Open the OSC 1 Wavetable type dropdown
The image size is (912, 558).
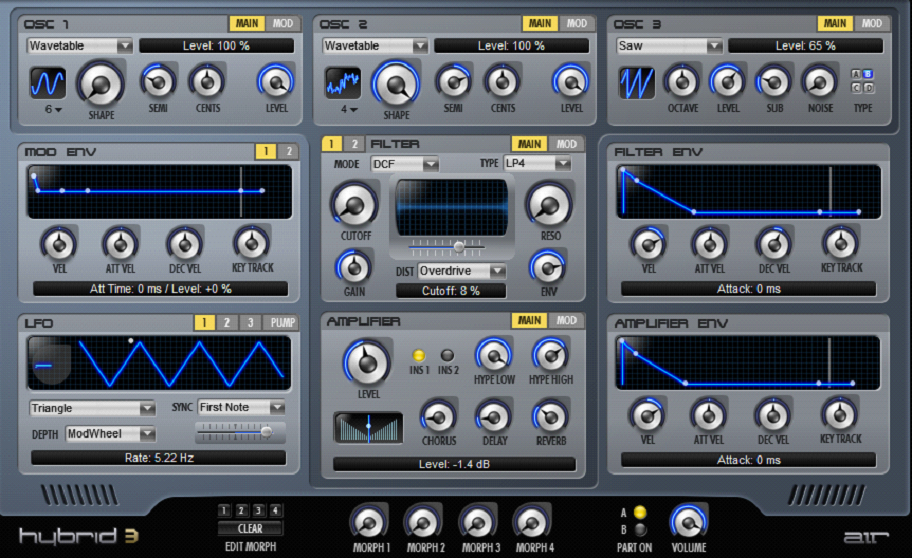pyautogui.click(x=80, y=45)
